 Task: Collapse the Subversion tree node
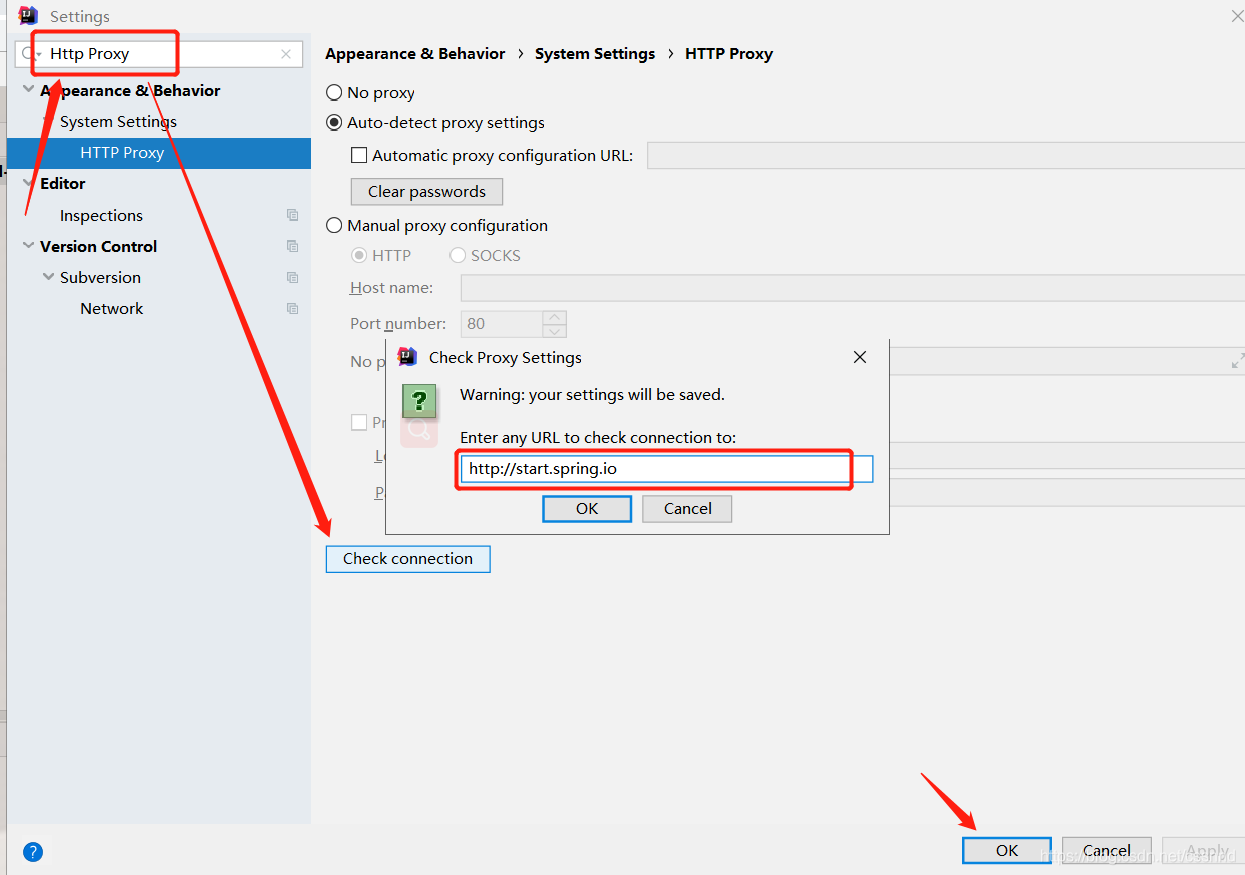tap(48, 277)
